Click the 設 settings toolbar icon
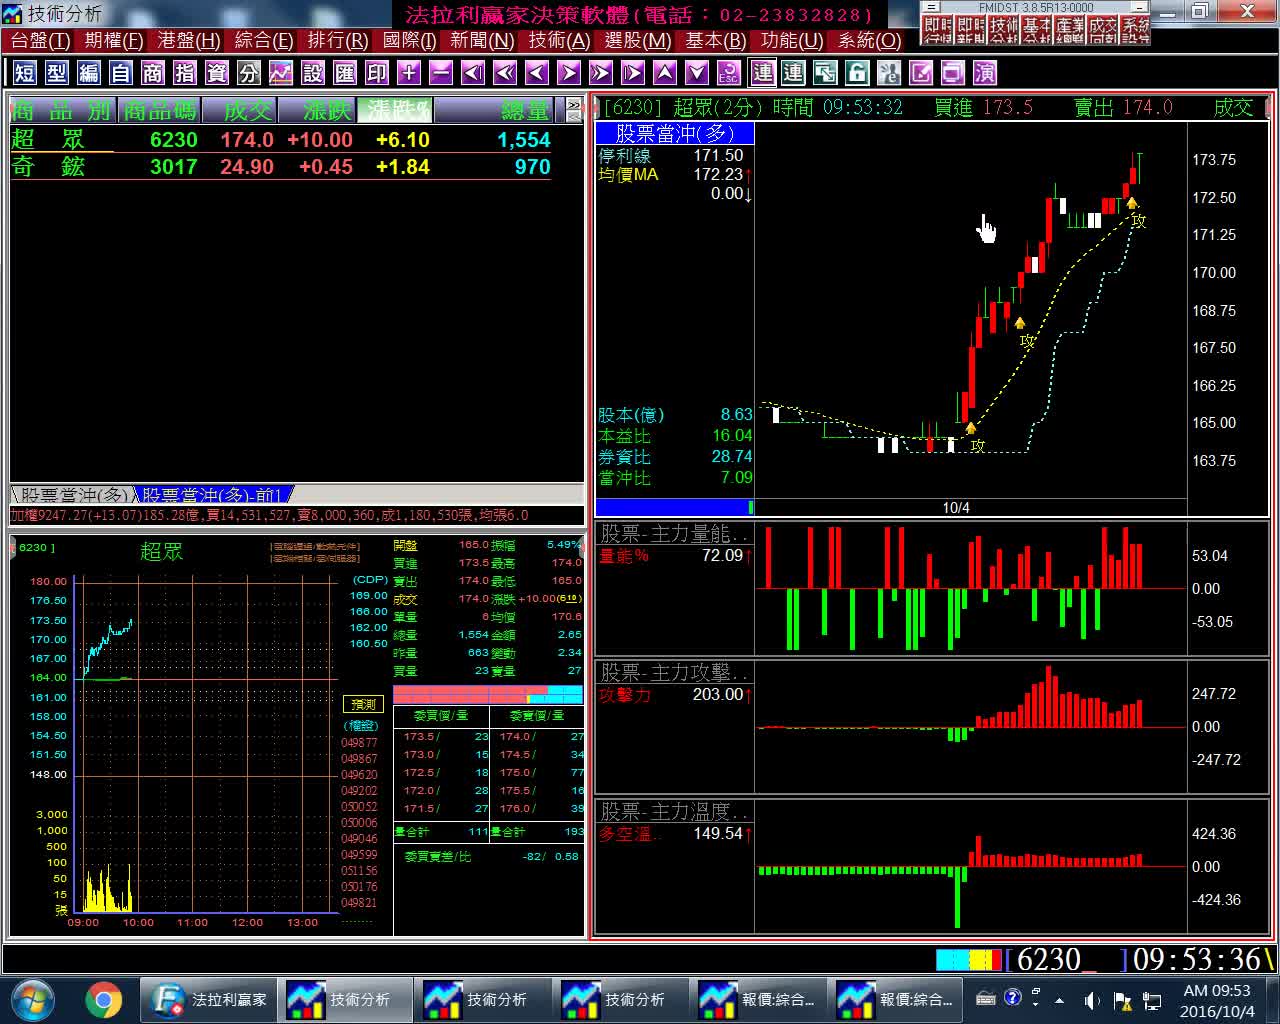The height and width of the screenshot is (1024, 1280). click(x=313, y=73)
